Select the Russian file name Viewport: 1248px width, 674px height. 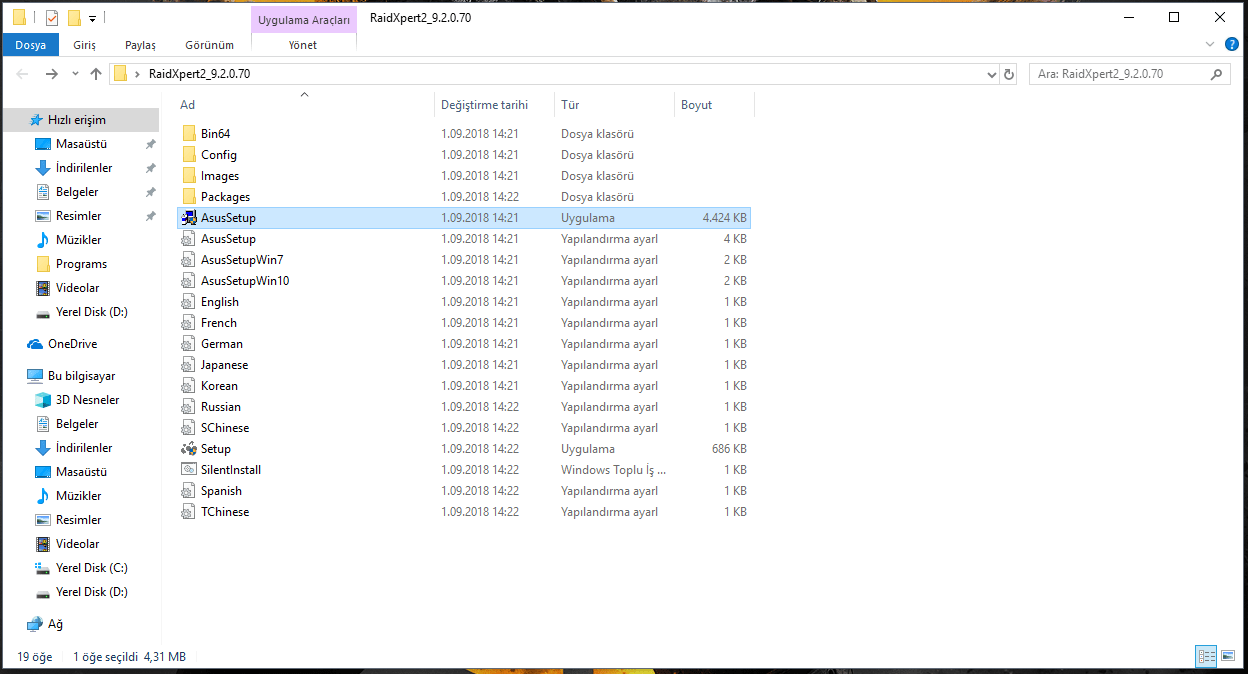coord(221,407)
